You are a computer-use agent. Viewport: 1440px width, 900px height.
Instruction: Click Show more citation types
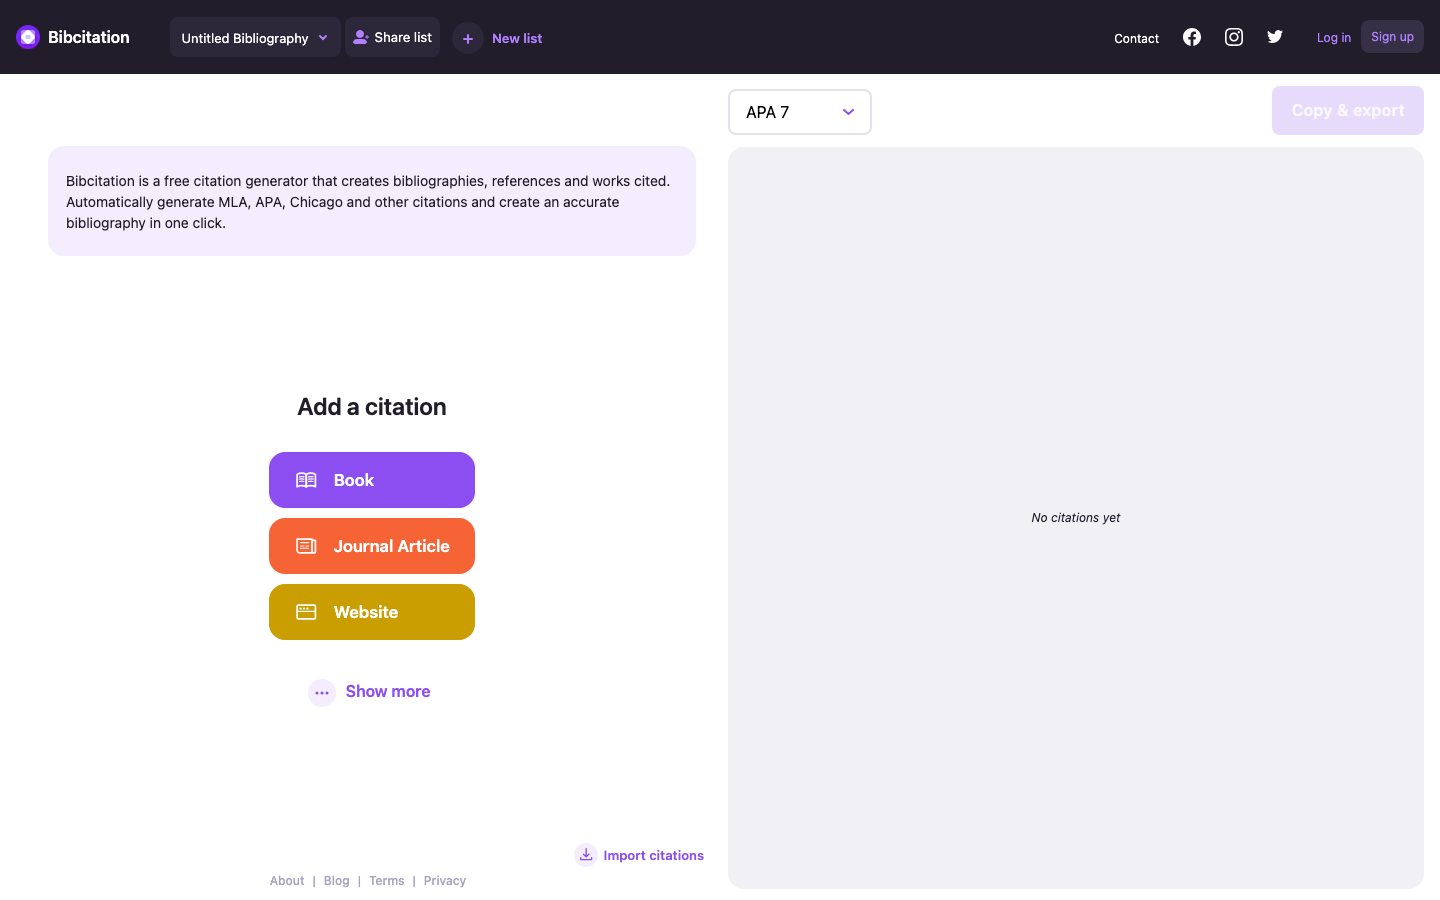388,691
